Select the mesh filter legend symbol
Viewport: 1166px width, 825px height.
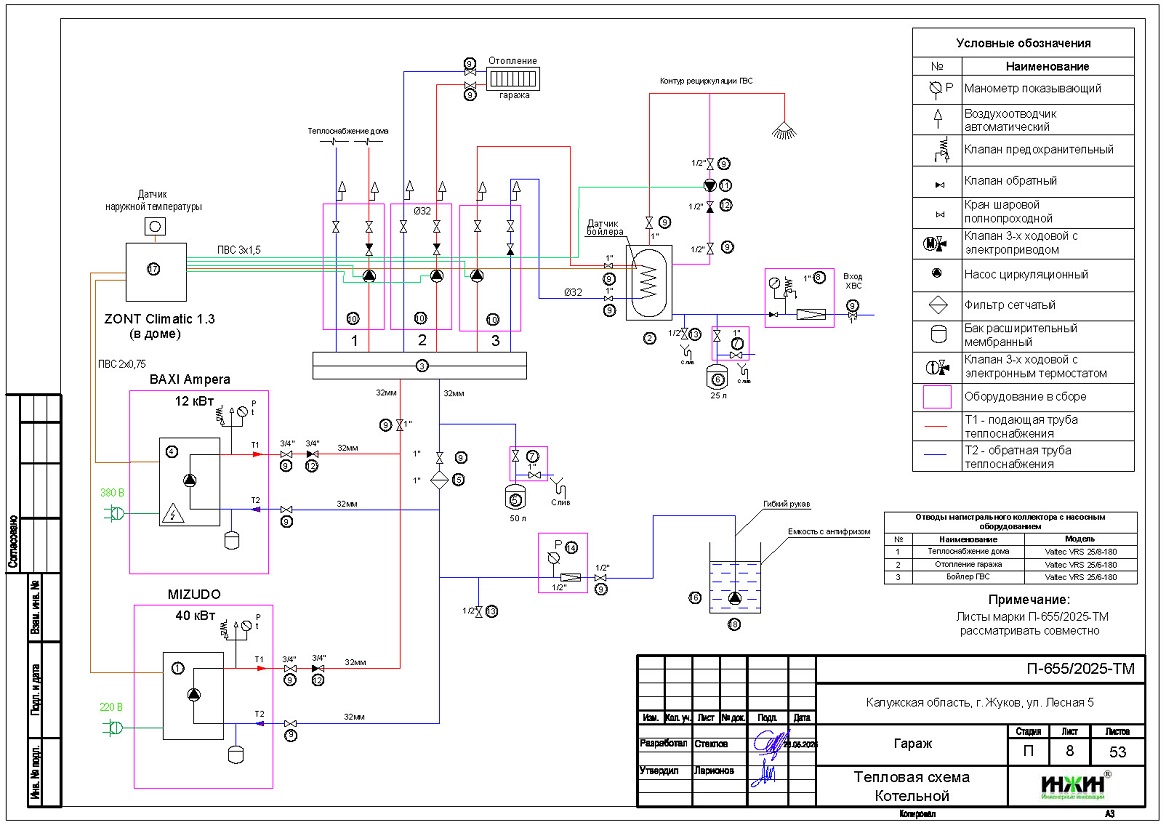point(937,305)
